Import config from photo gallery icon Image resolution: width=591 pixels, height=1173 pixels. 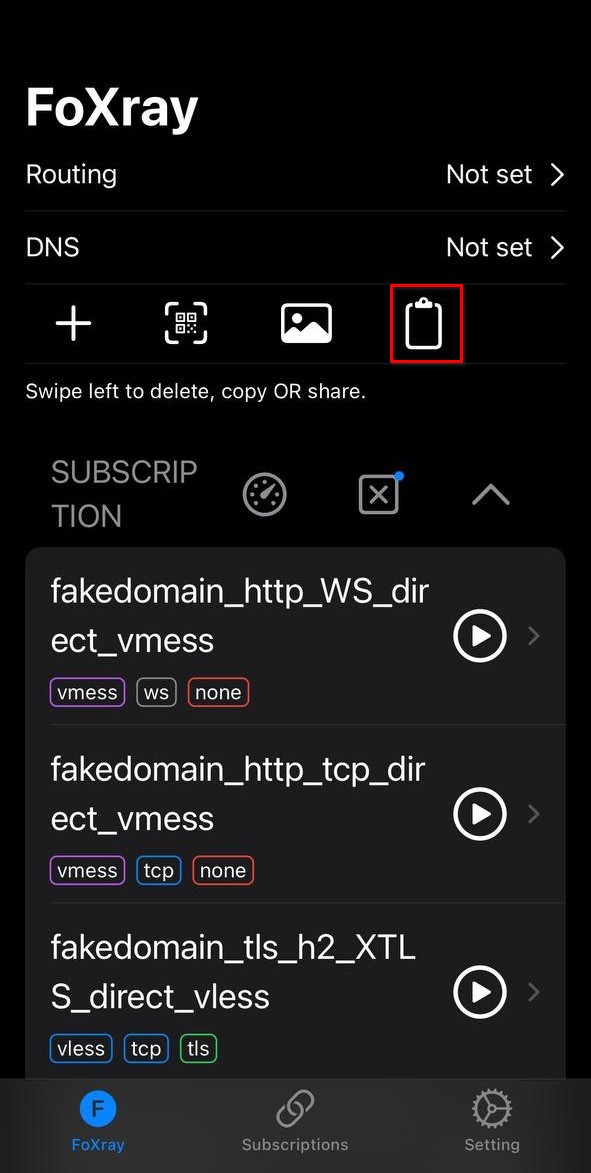[306, 324]
